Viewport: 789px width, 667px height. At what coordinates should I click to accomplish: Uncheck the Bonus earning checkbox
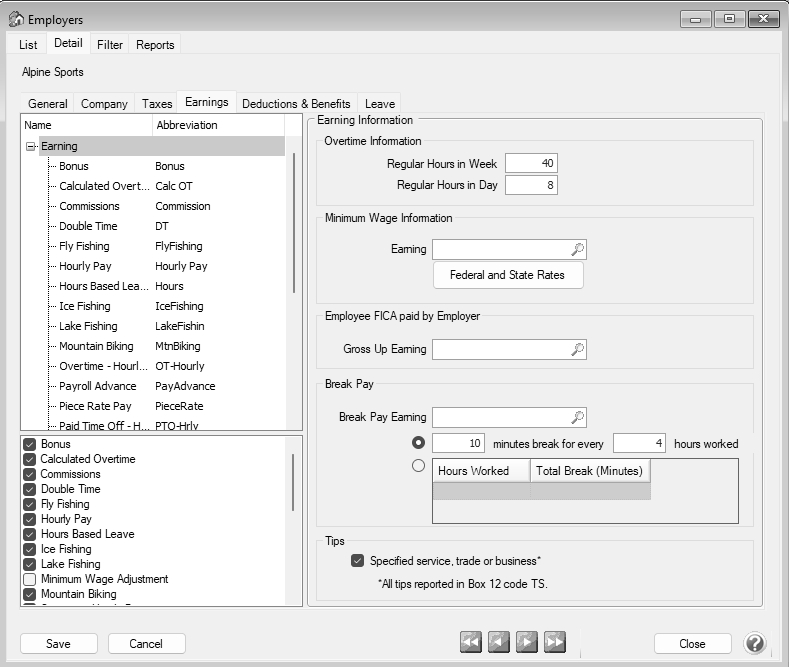click(30, 444)
